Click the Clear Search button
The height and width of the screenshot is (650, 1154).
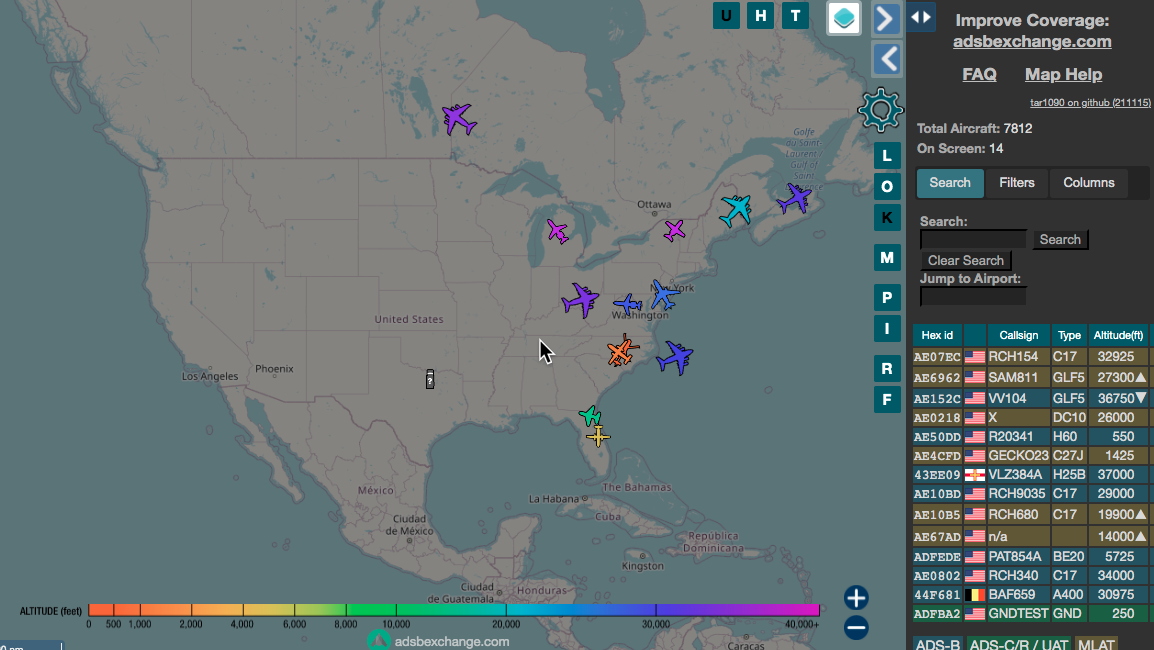coord(966,261)
